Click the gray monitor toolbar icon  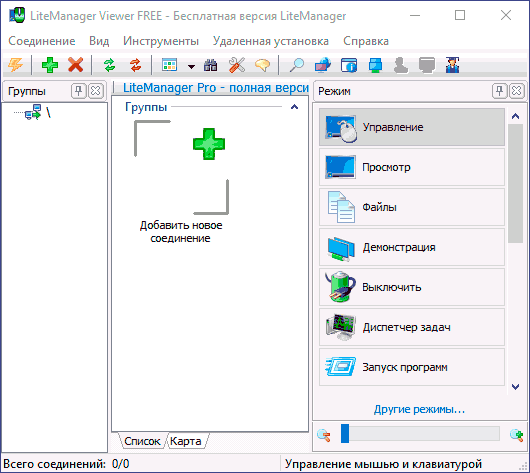(427, 65)
